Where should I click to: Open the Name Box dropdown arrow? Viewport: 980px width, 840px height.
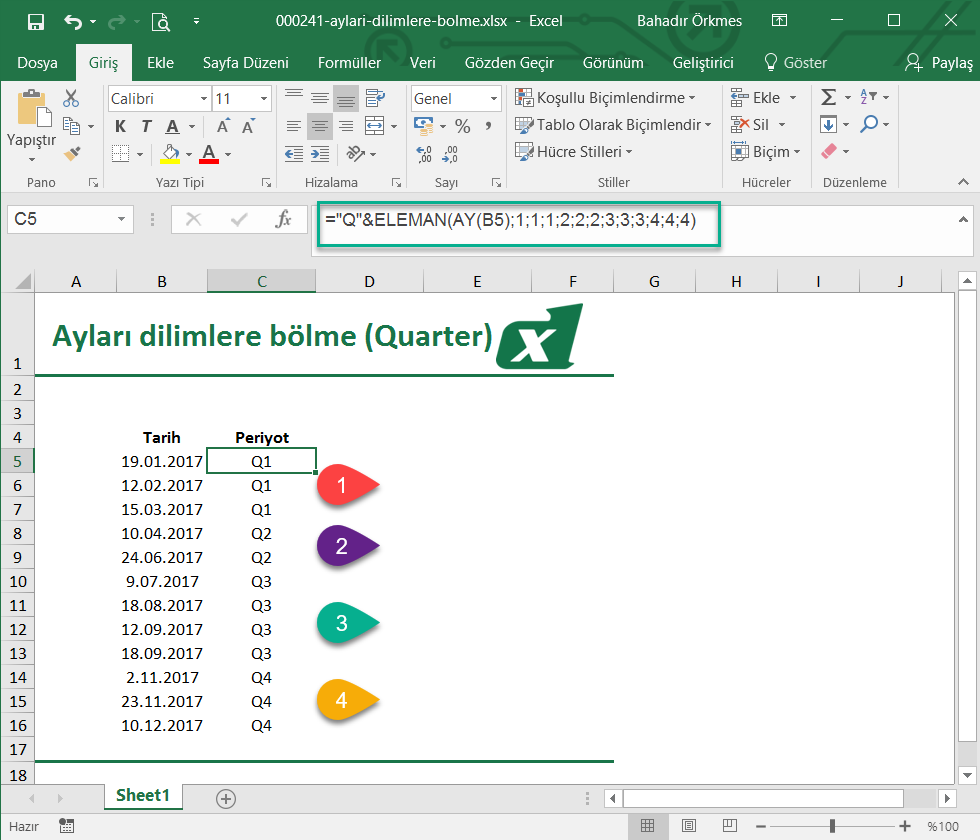click(x=121, y=219)
